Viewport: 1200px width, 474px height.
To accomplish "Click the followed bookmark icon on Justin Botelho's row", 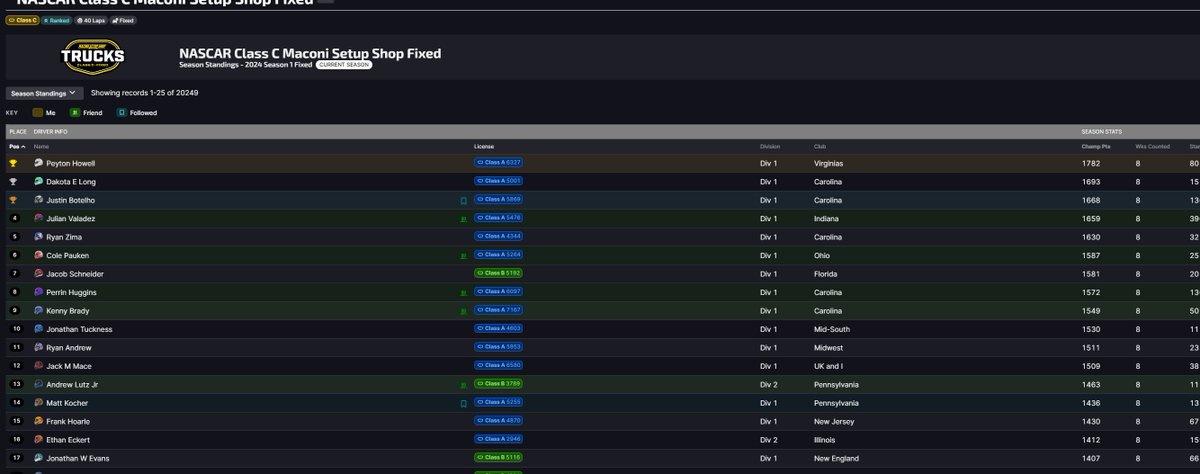I will 463,200.
